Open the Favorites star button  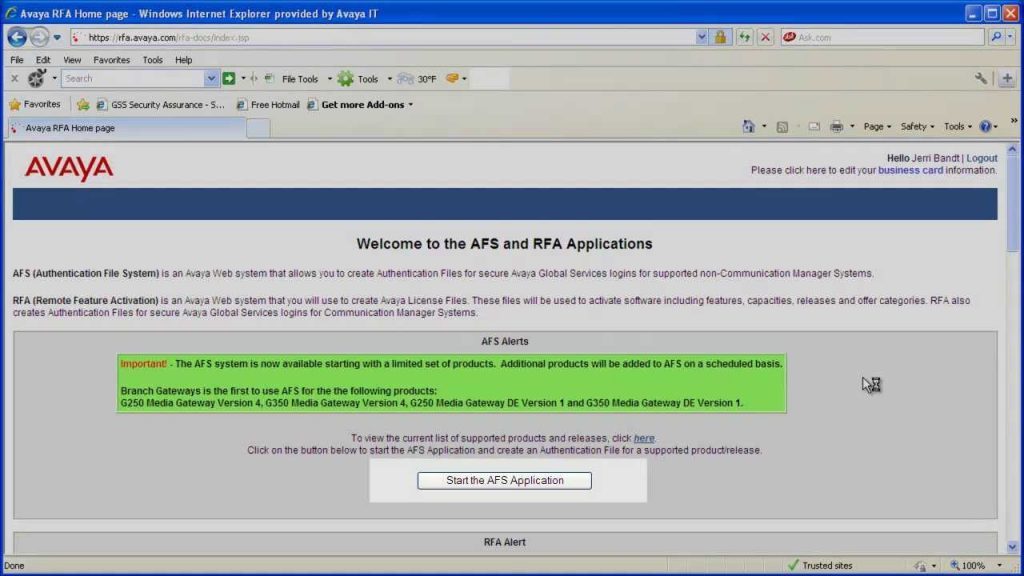click(35, 104)
